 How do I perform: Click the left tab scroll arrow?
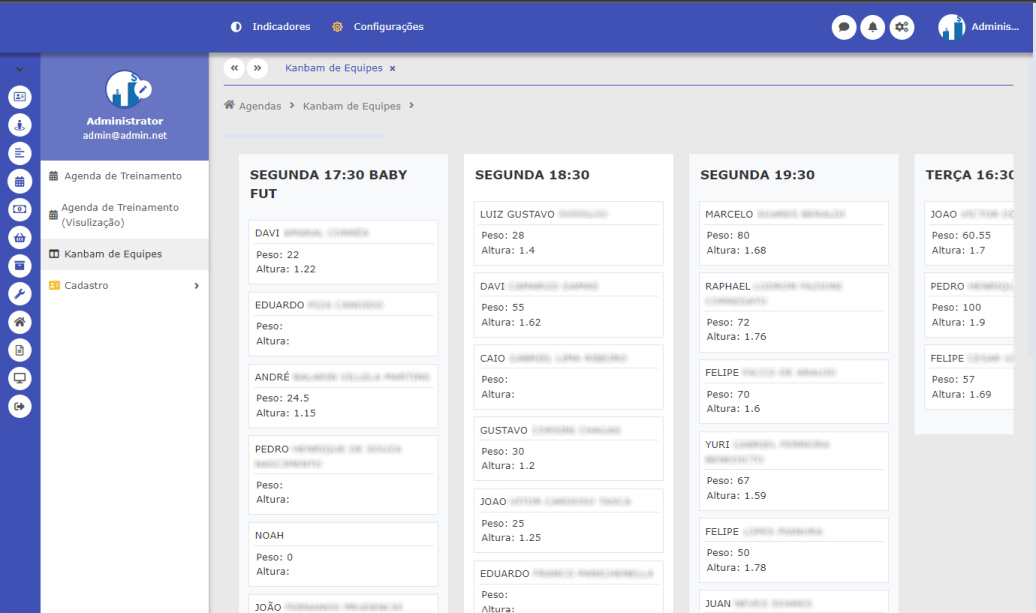(234, 68)
